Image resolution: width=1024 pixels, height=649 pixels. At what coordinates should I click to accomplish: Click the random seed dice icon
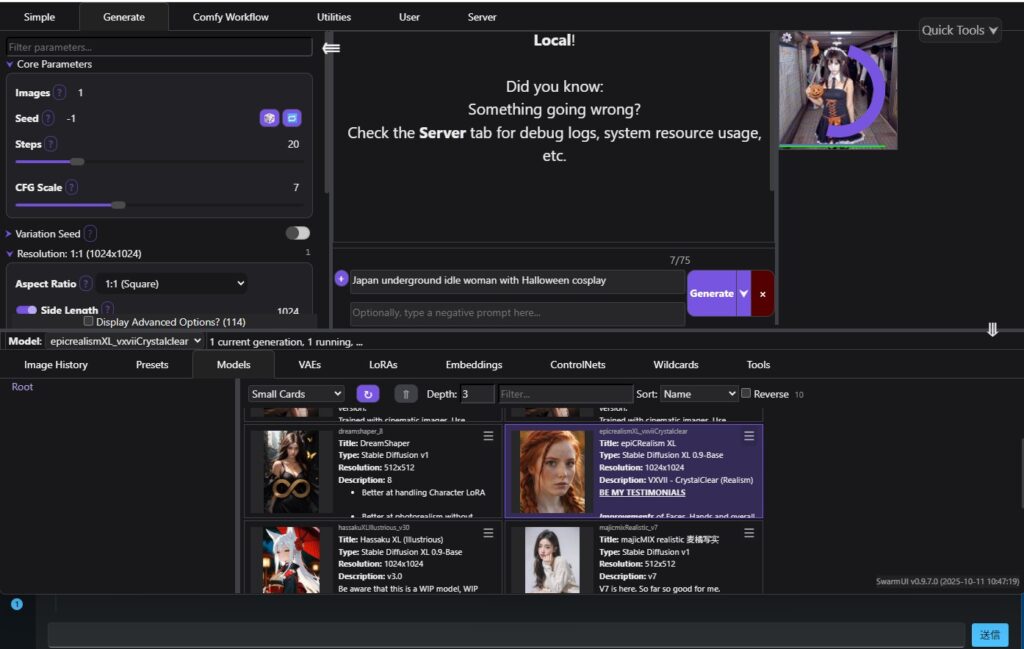(x=269, y=118)
